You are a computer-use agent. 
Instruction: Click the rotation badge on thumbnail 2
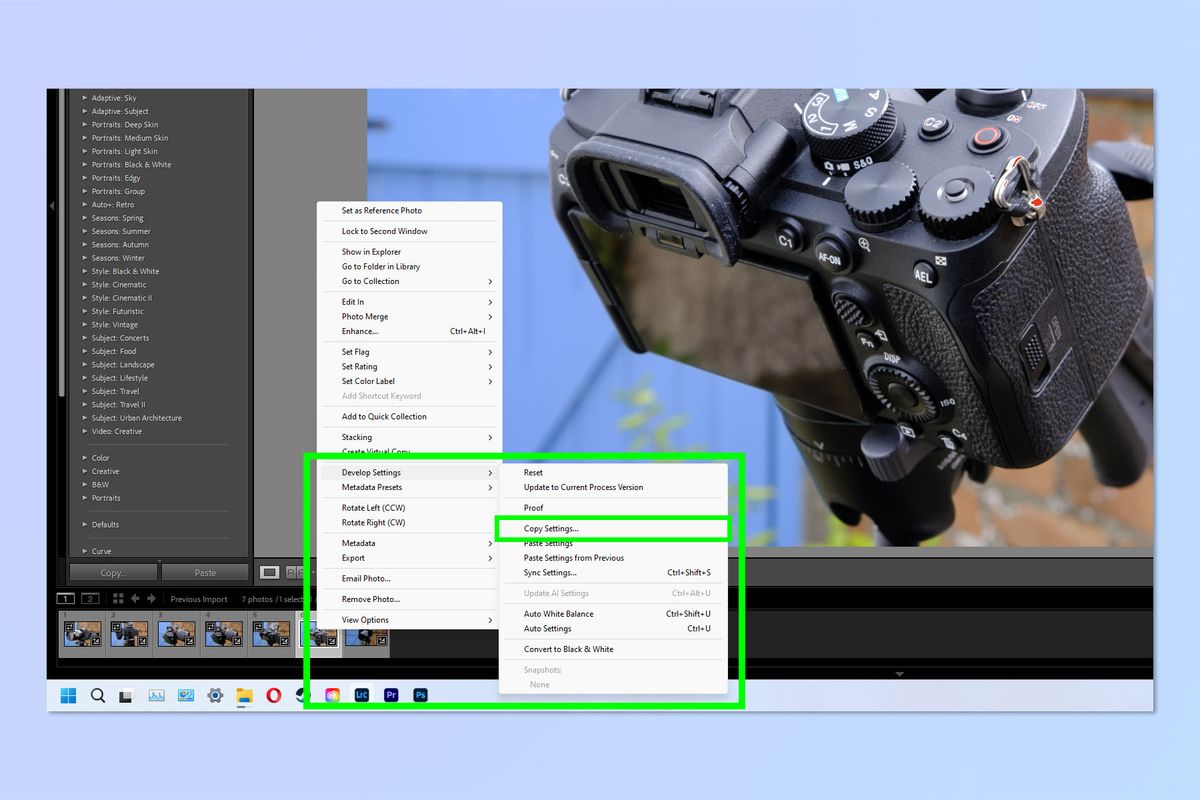[x=117, y=626]
